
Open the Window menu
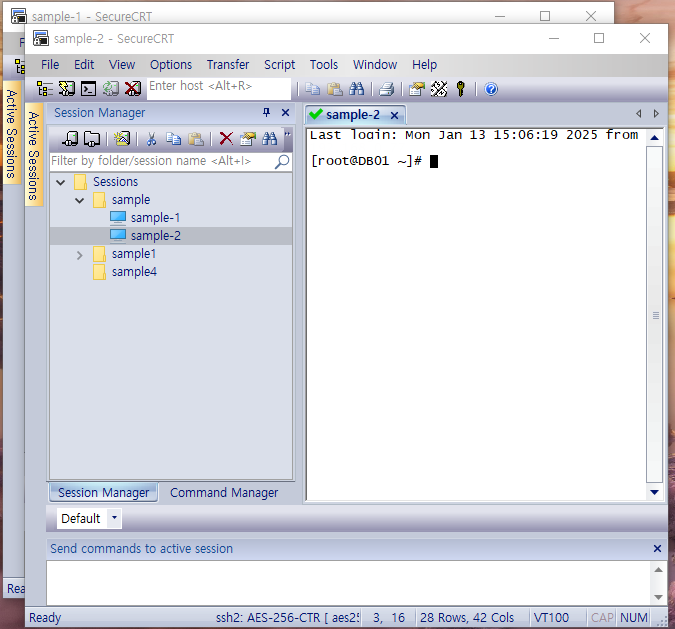tap(375, 65)
